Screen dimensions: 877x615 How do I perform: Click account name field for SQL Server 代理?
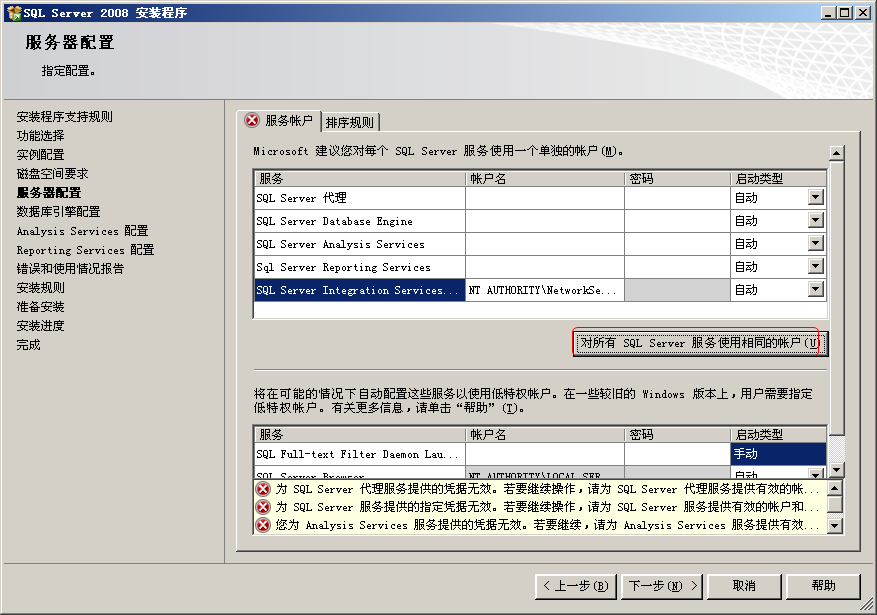[545, 198]
